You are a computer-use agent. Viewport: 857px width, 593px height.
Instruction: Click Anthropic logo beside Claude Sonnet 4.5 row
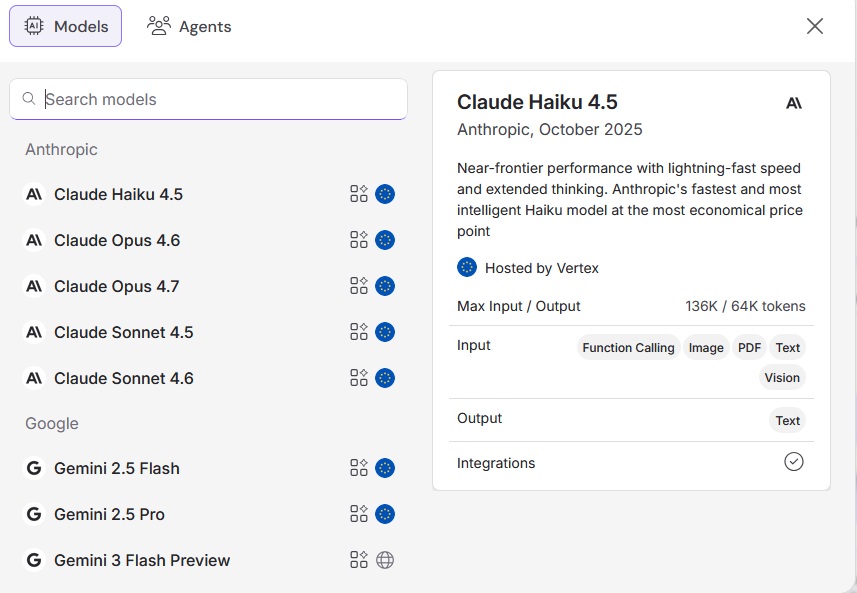click(34, 332)
